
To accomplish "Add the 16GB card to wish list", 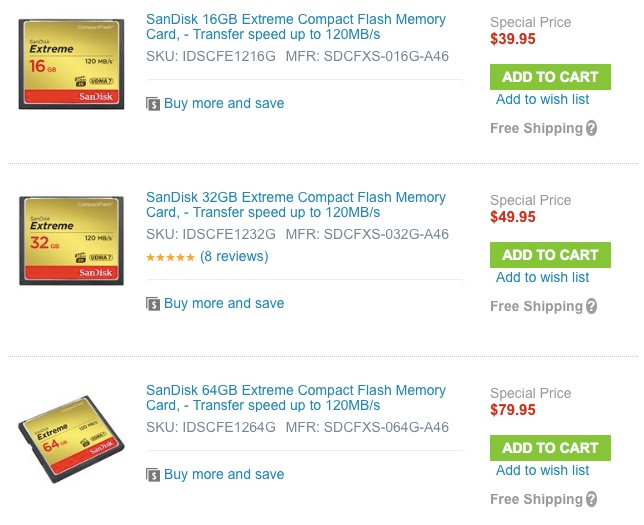I will [543, 99].
